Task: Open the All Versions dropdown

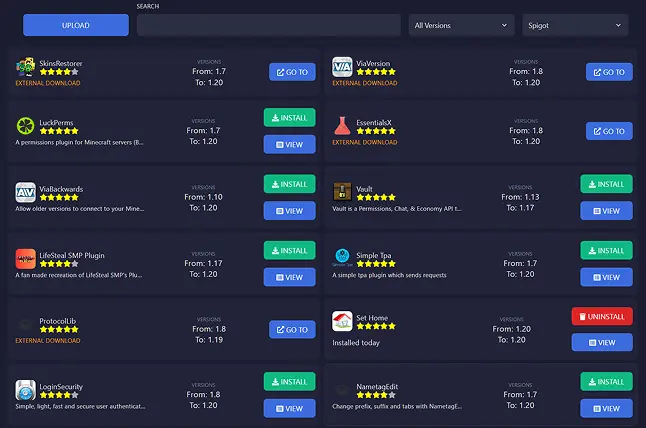Action: tap(461, 25)
